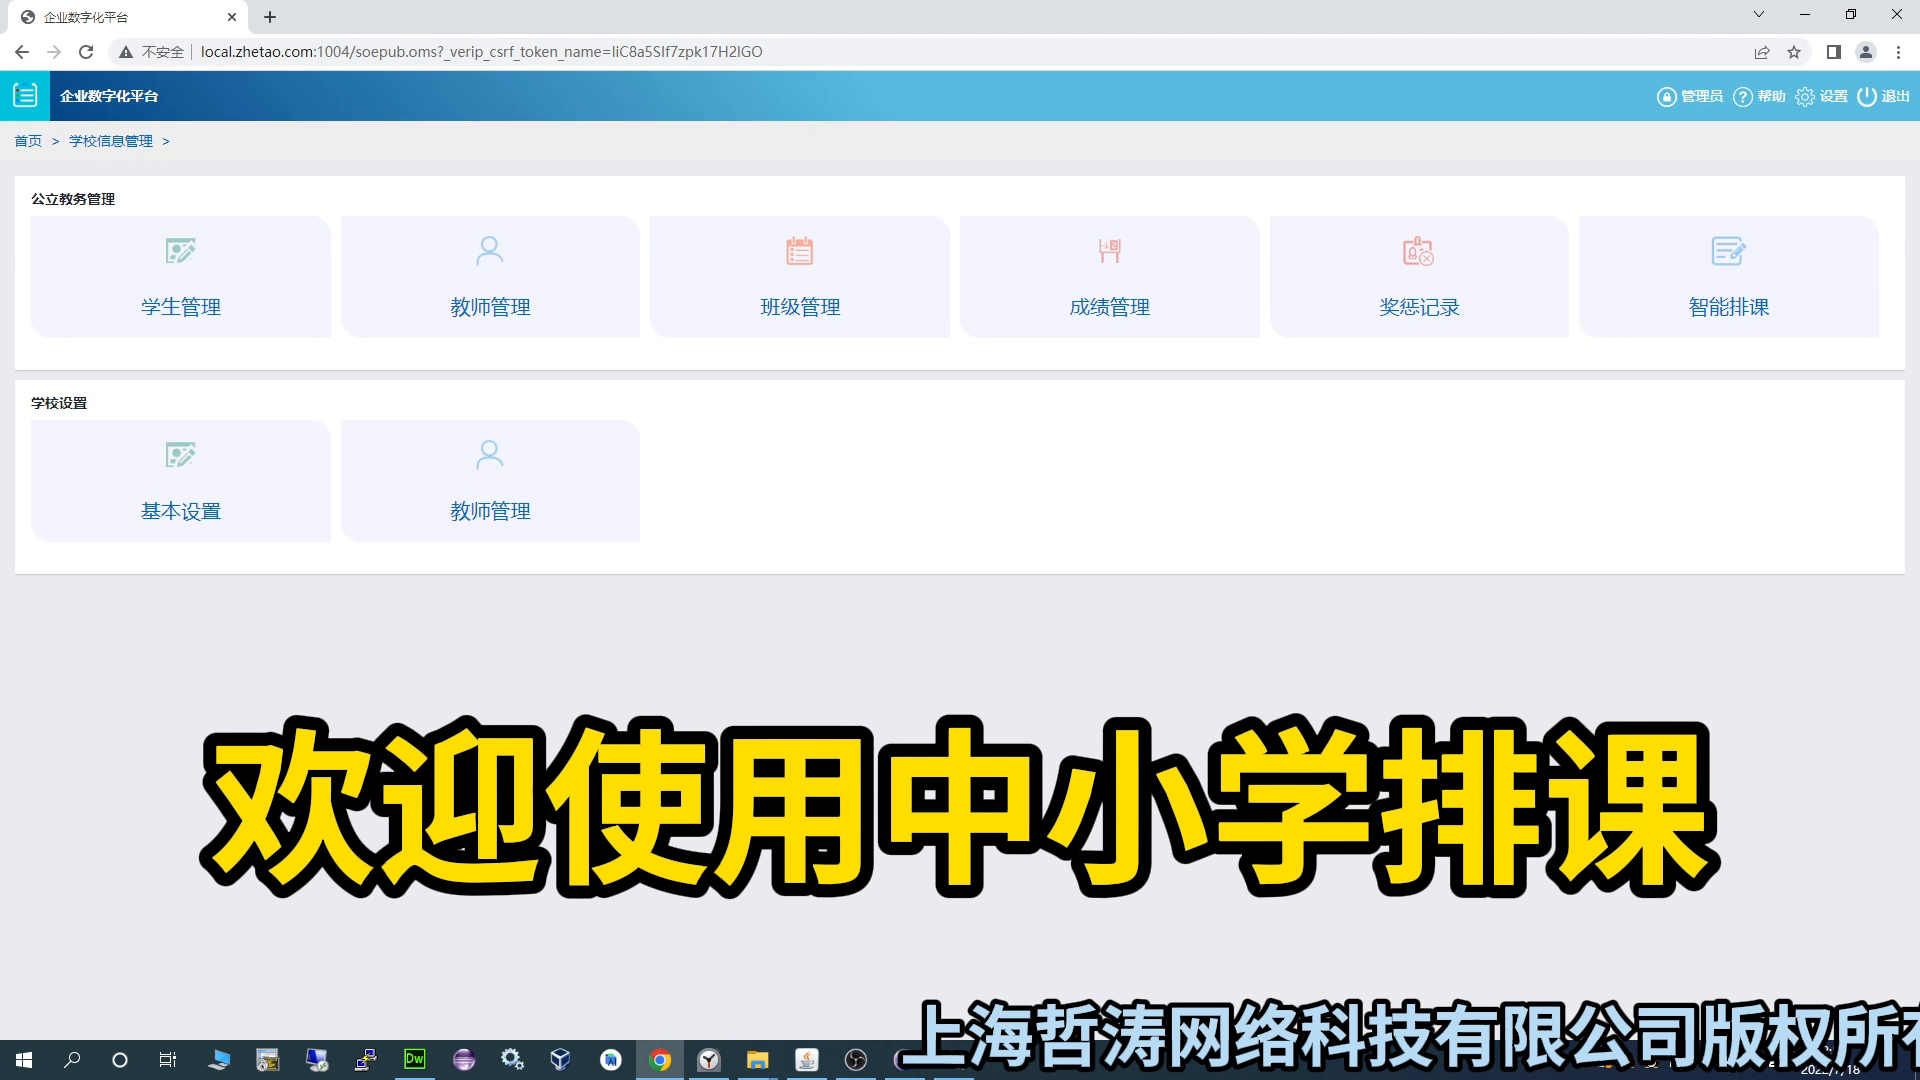This screenshot has width=1920, height=1080.
Task: Bookmark this page with the star icon
Action: coord(1794,52)
